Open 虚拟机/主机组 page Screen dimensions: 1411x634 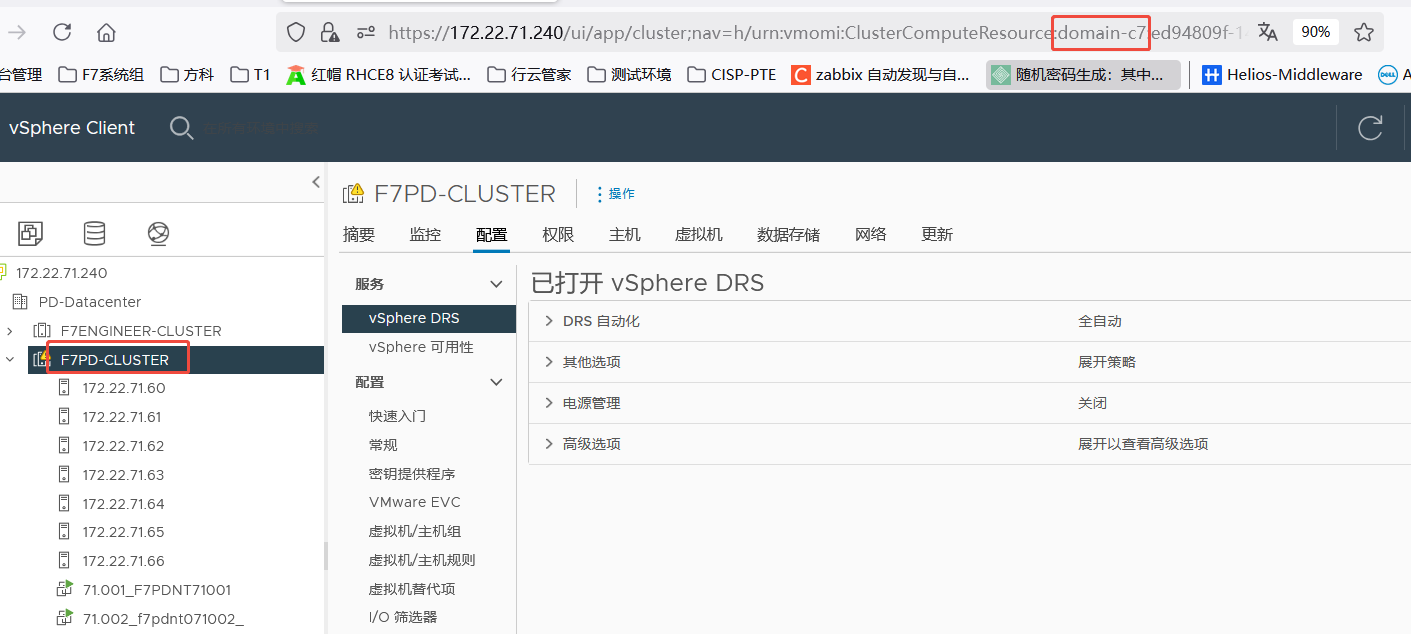tap(414, 531)
